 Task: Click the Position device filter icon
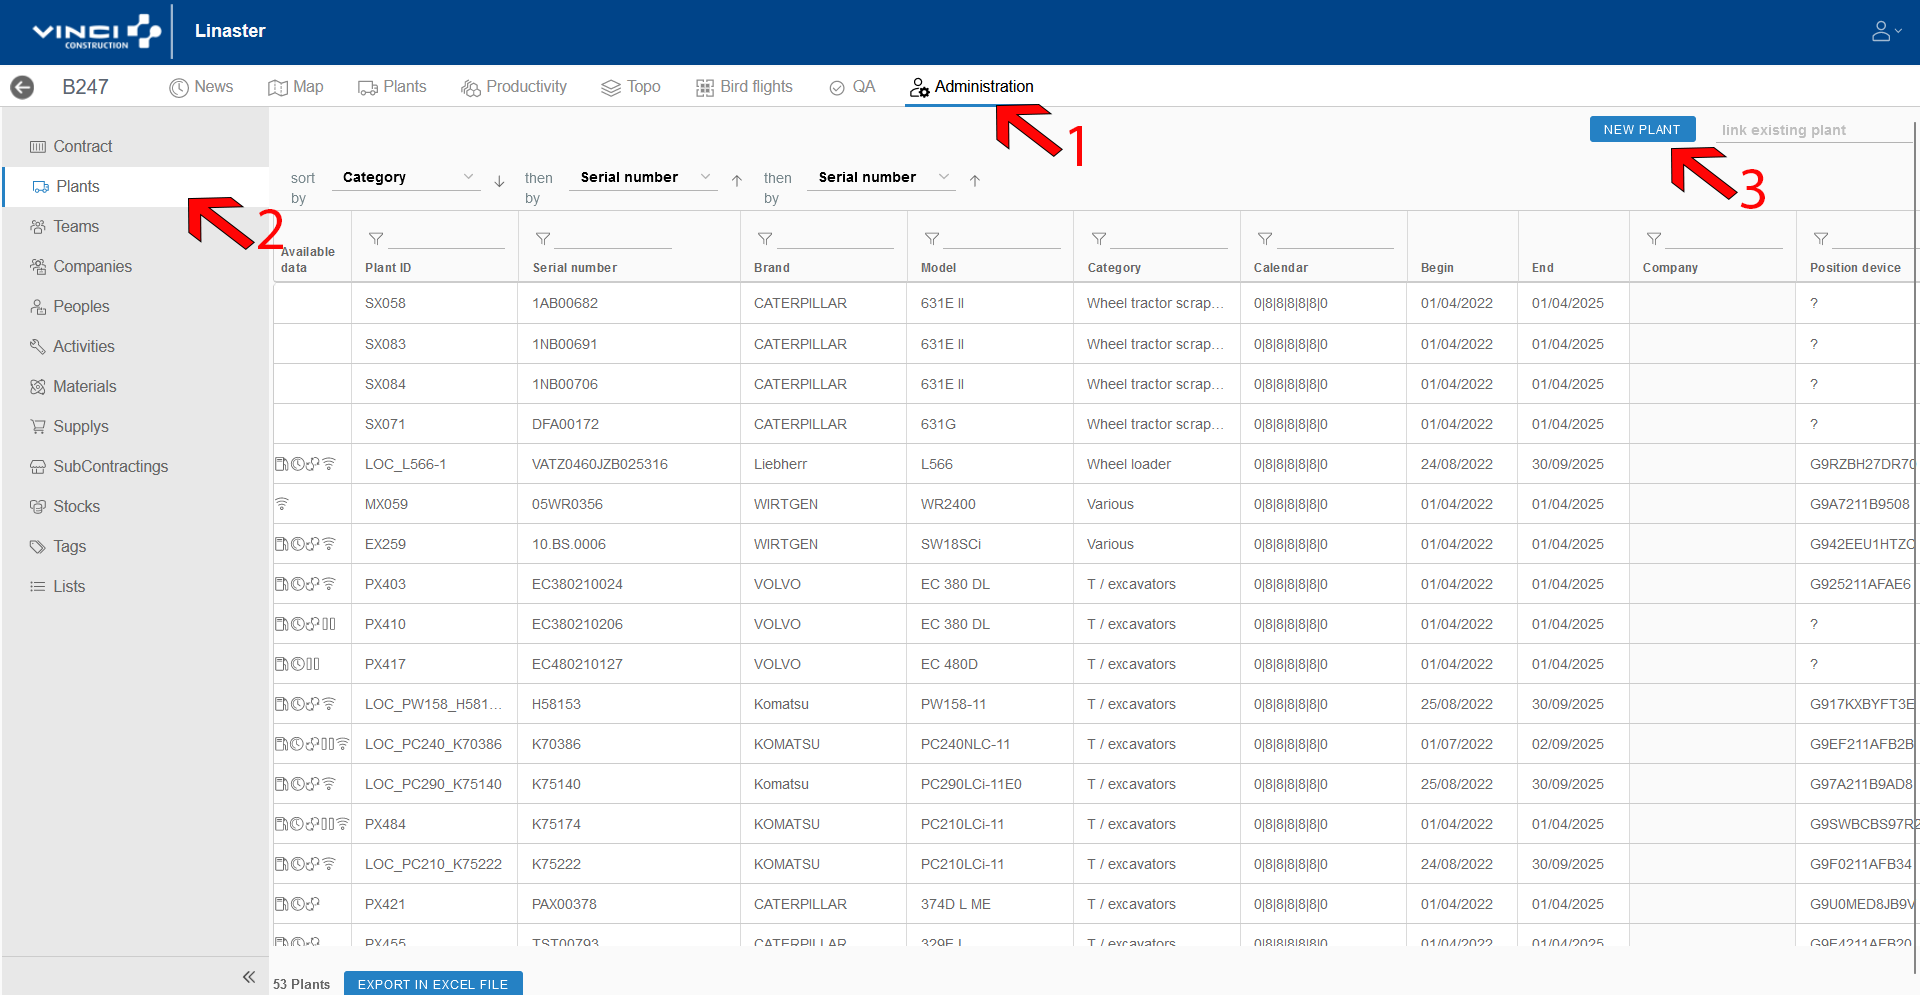1821,239
